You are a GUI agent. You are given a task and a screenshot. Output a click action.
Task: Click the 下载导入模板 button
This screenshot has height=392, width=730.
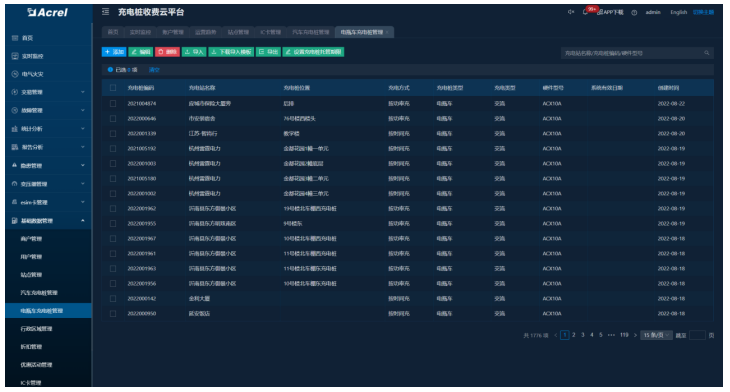tap(231, 52)
